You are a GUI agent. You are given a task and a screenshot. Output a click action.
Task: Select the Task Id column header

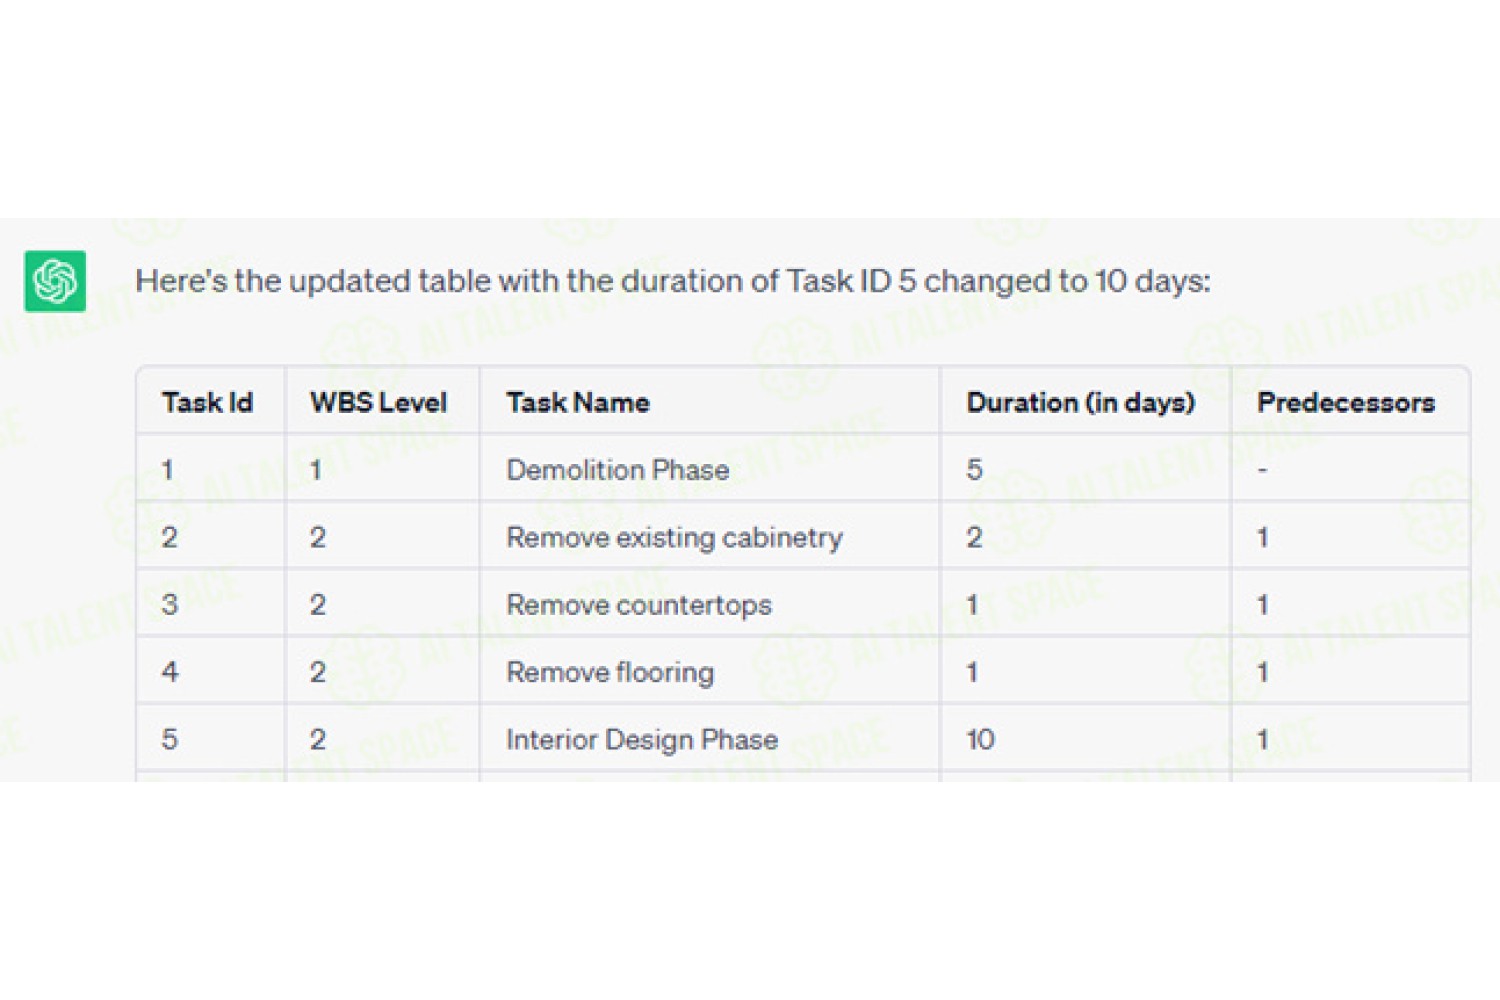(208, 402)
